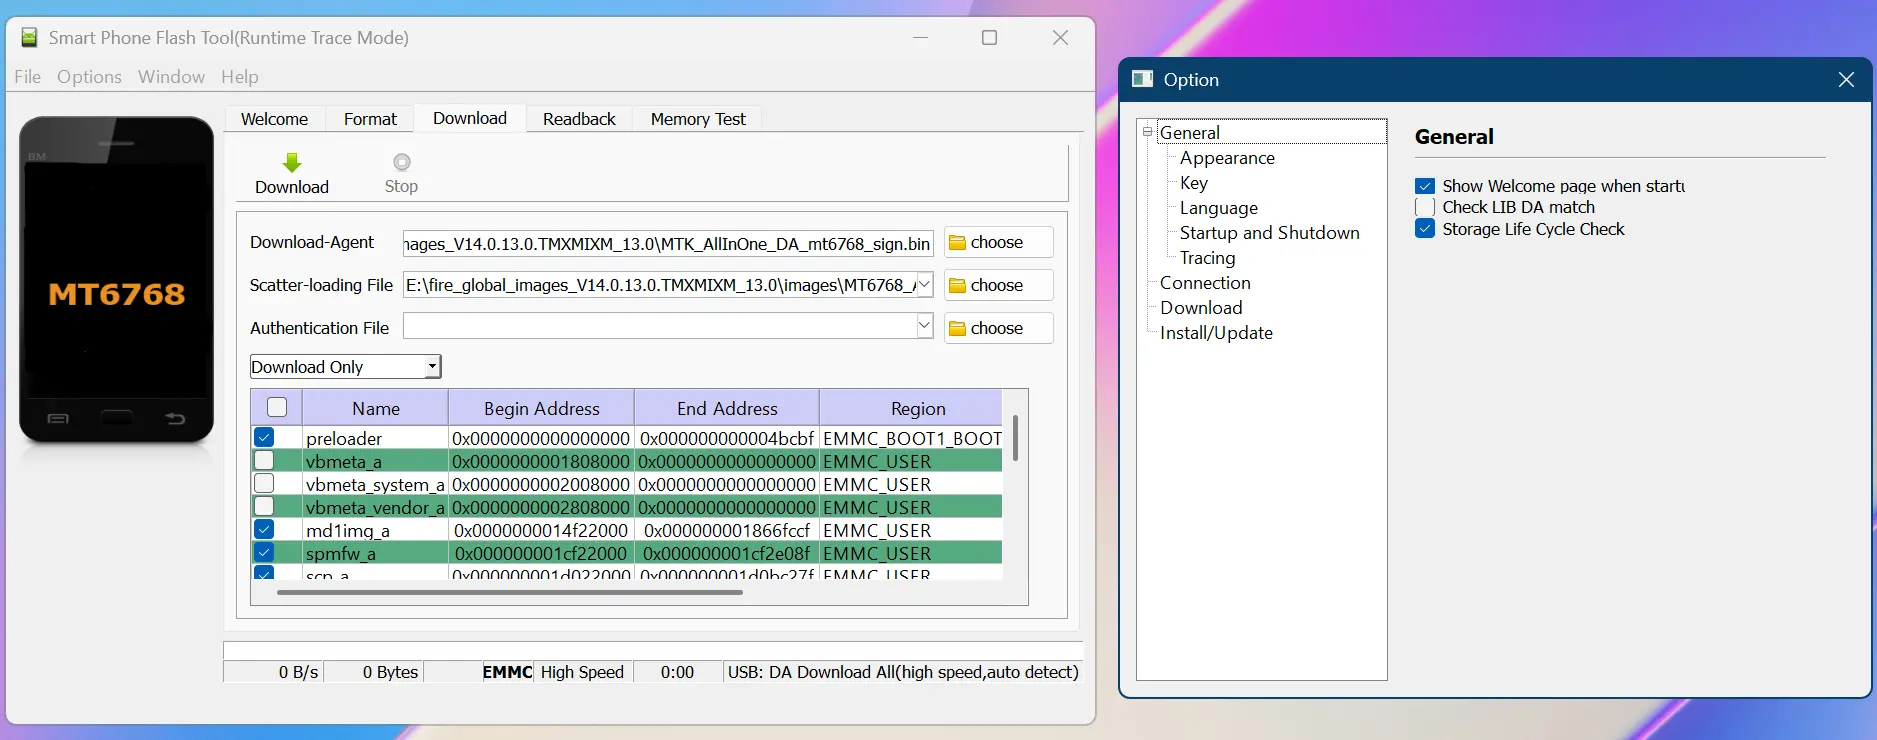Uncheck the preloader partition checkbox
The image size is (1877, 740).
(x=264, y=437)
